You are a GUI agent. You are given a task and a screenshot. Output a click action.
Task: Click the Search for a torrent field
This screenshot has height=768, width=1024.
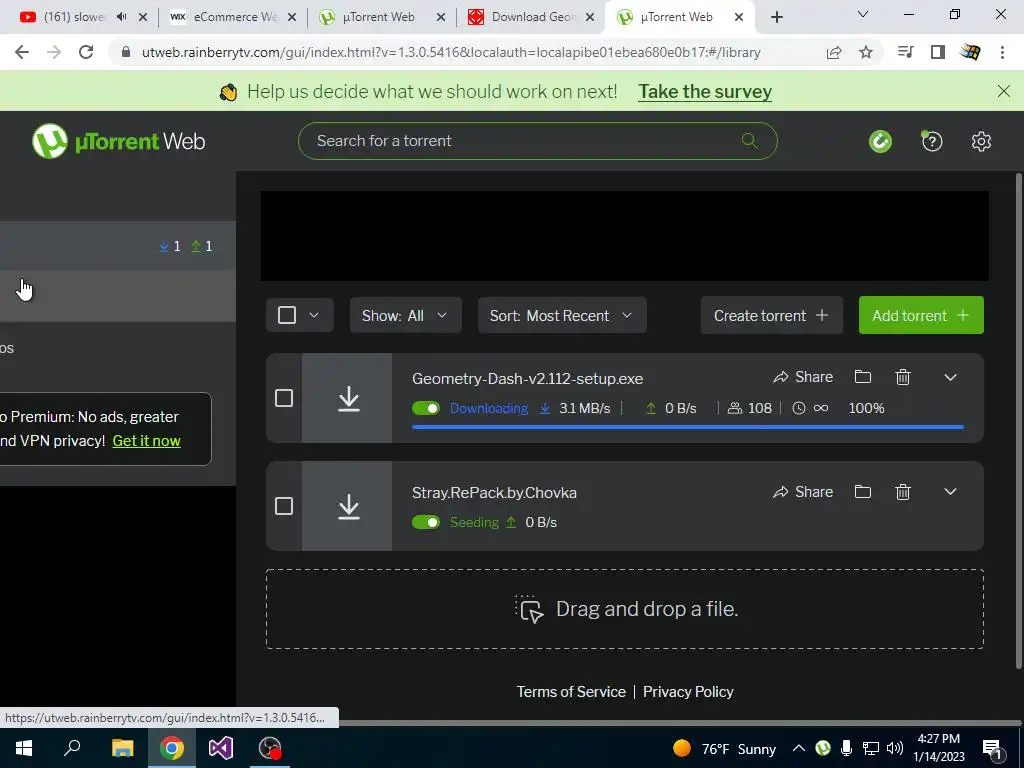[x=537, y=141]
